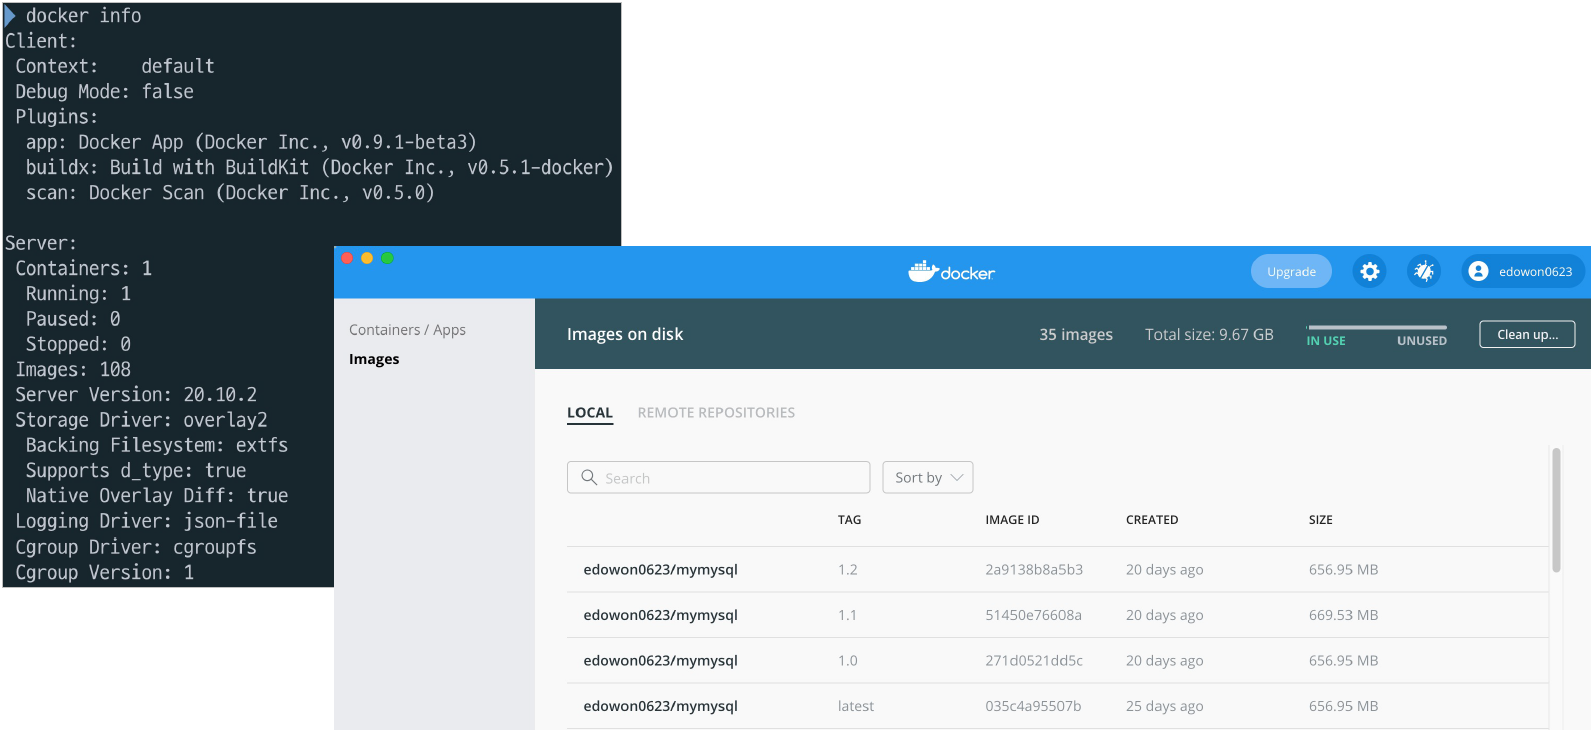Viewport: 1594px width, 730px height.
Task: Click the UNUSED label
Action: pos(1422,341)
